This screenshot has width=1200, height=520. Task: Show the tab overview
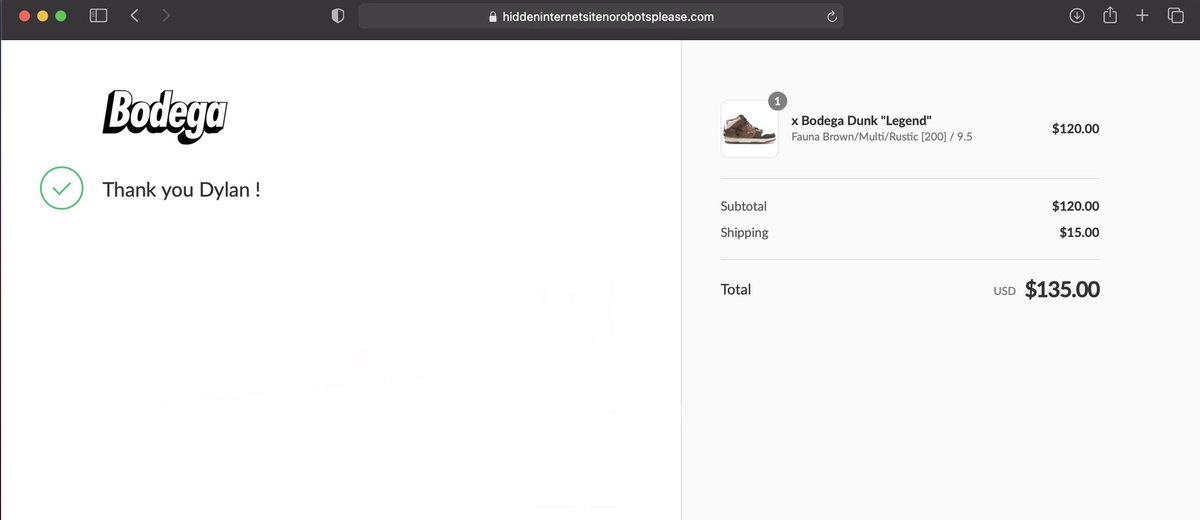point(1175,16)
